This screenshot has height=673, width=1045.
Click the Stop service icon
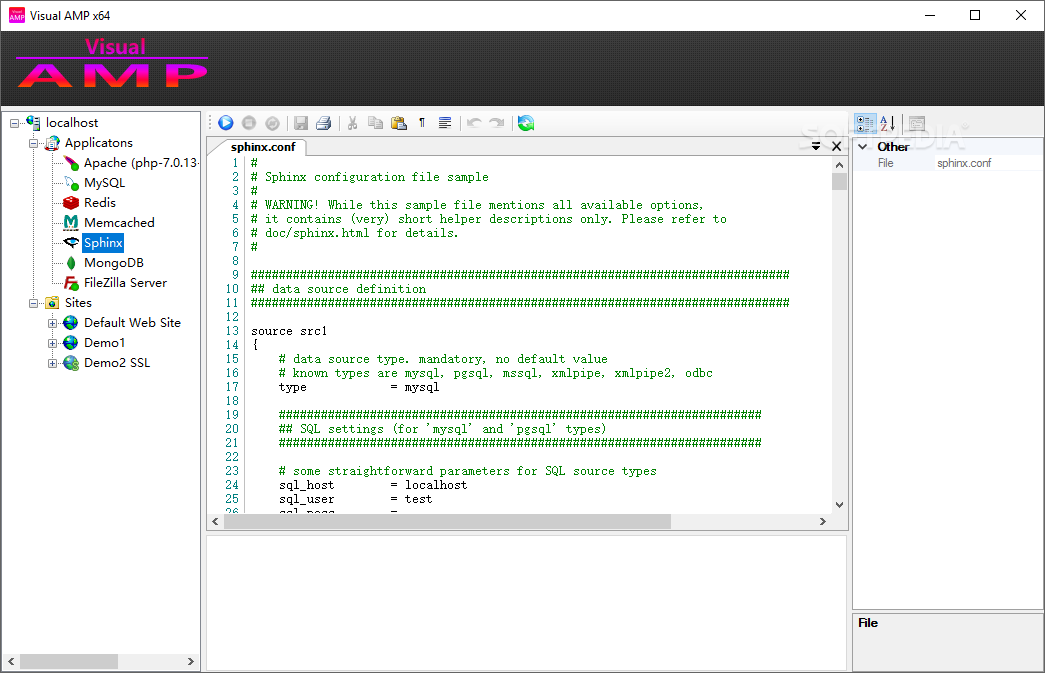[249, 123]
